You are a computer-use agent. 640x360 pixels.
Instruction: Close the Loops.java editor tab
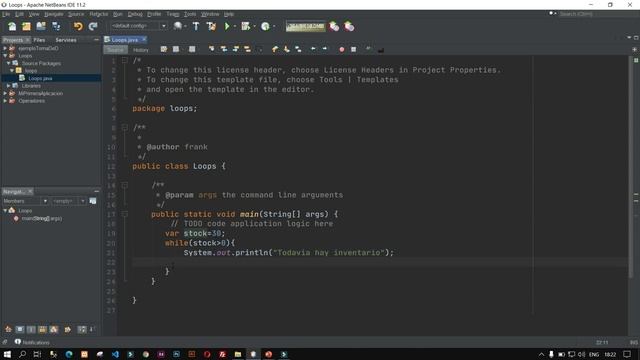click(144, 40)
